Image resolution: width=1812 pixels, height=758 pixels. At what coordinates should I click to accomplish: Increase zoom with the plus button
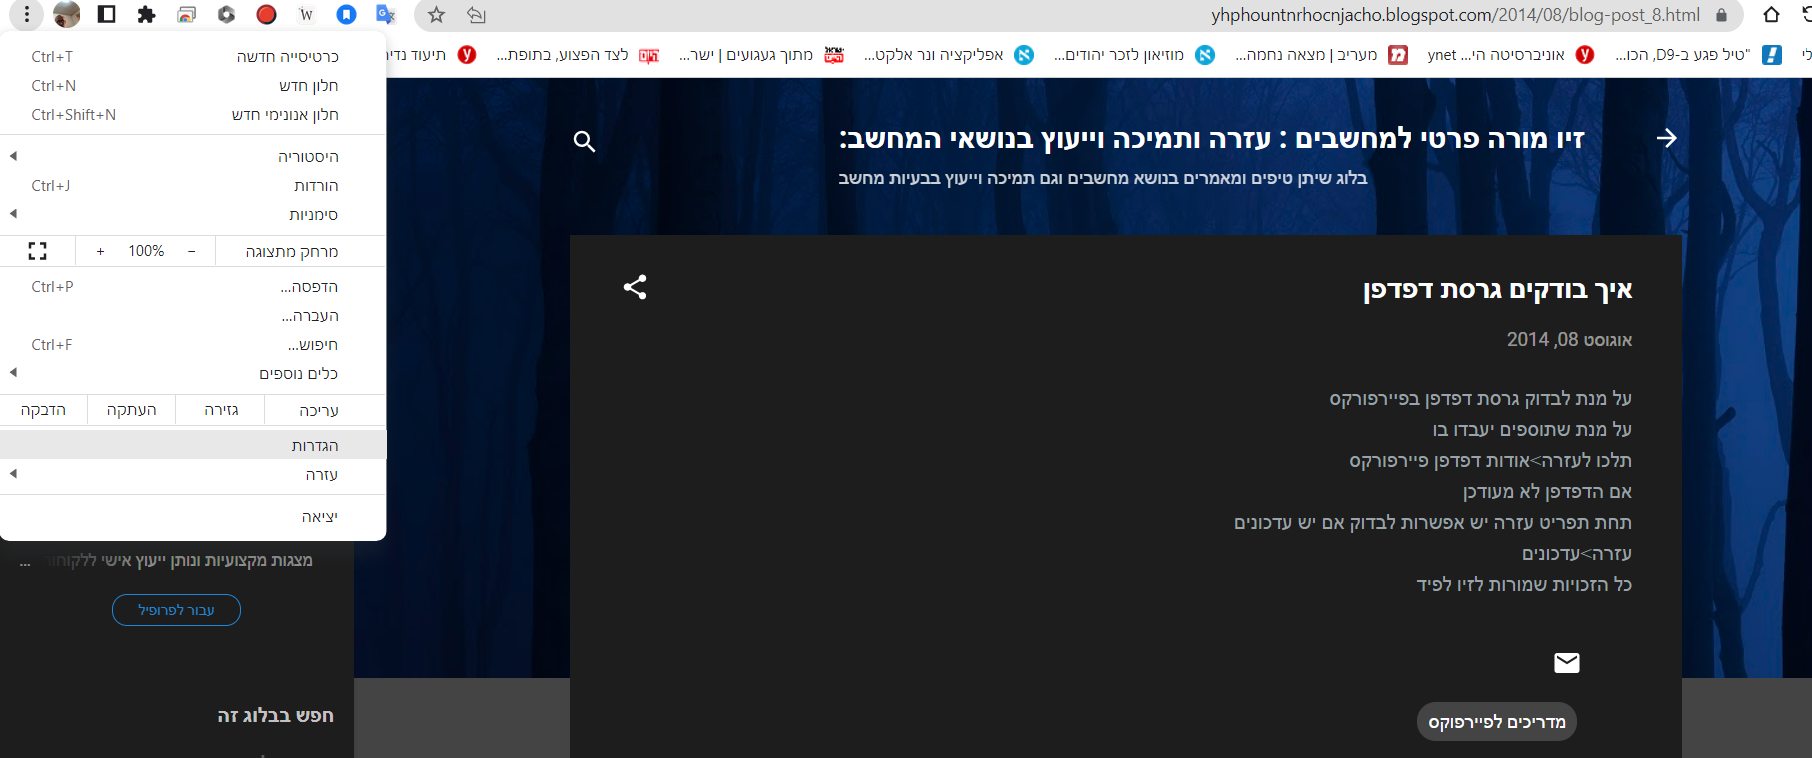(100, 251)
